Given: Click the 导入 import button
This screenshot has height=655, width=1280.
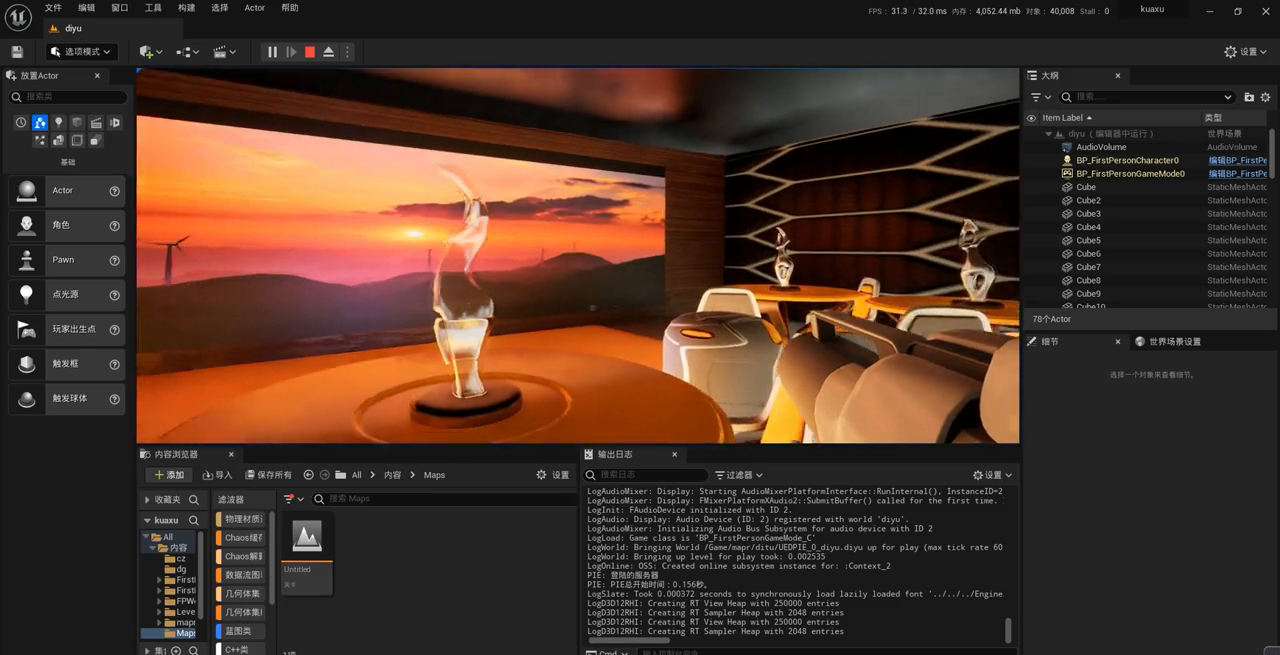Looking at the screenshot, I should pyautogui.click(x=217, y=475).
